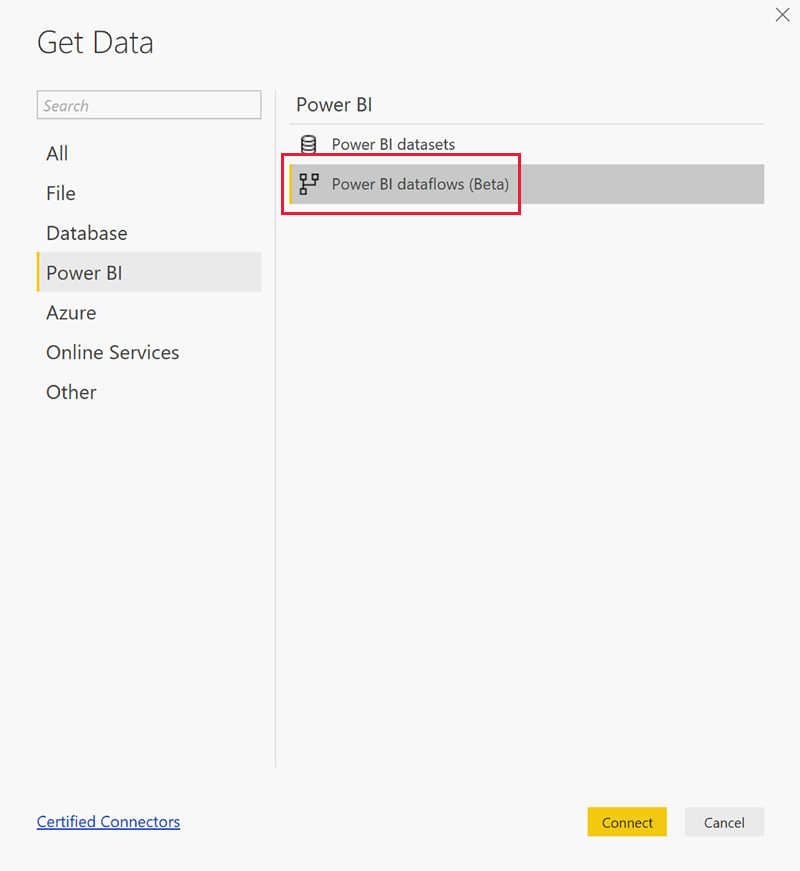The image size is (800, 871).
Task: Focus the Search input field
Action: [149, 105]
